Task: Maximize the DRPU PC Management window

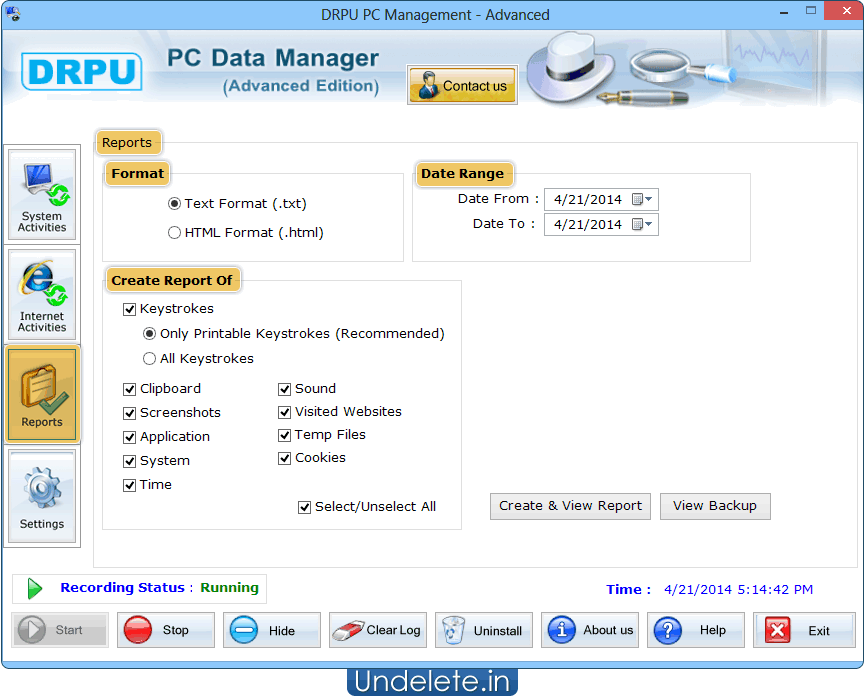Action: (x=811, y=11)
